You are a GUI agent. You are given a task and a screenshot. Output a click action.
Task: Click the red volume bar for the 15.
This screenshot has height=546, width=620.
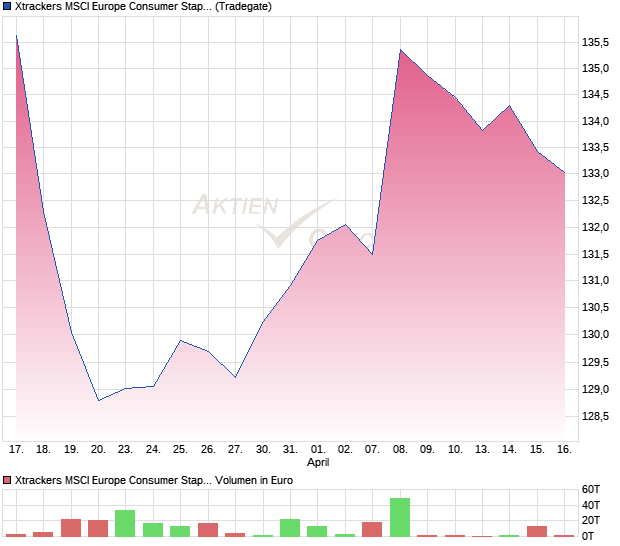click(537, 531)
